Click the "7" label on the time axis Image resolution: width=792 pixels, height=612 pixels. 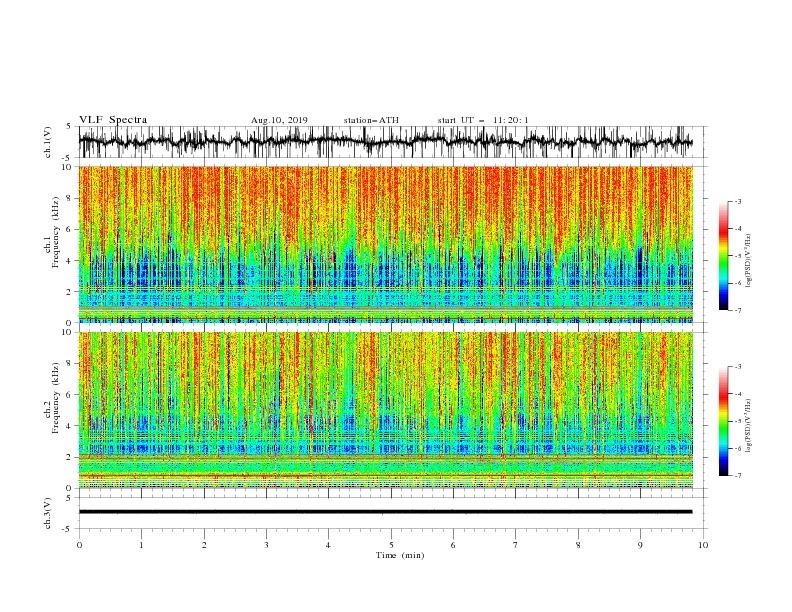[516, 545]
